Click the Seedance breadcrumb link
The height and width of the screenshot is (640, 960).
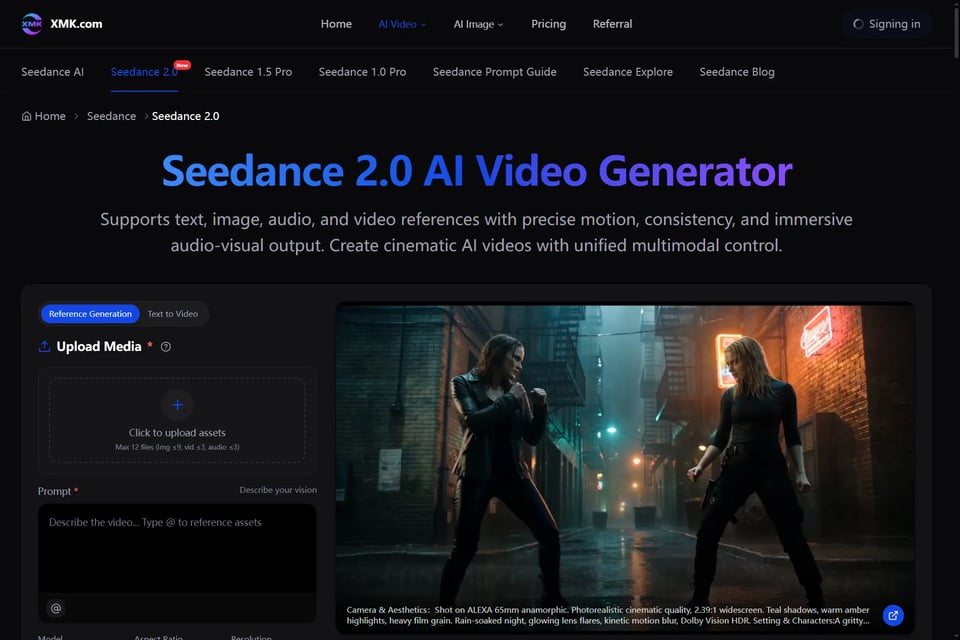pos(111,116)
